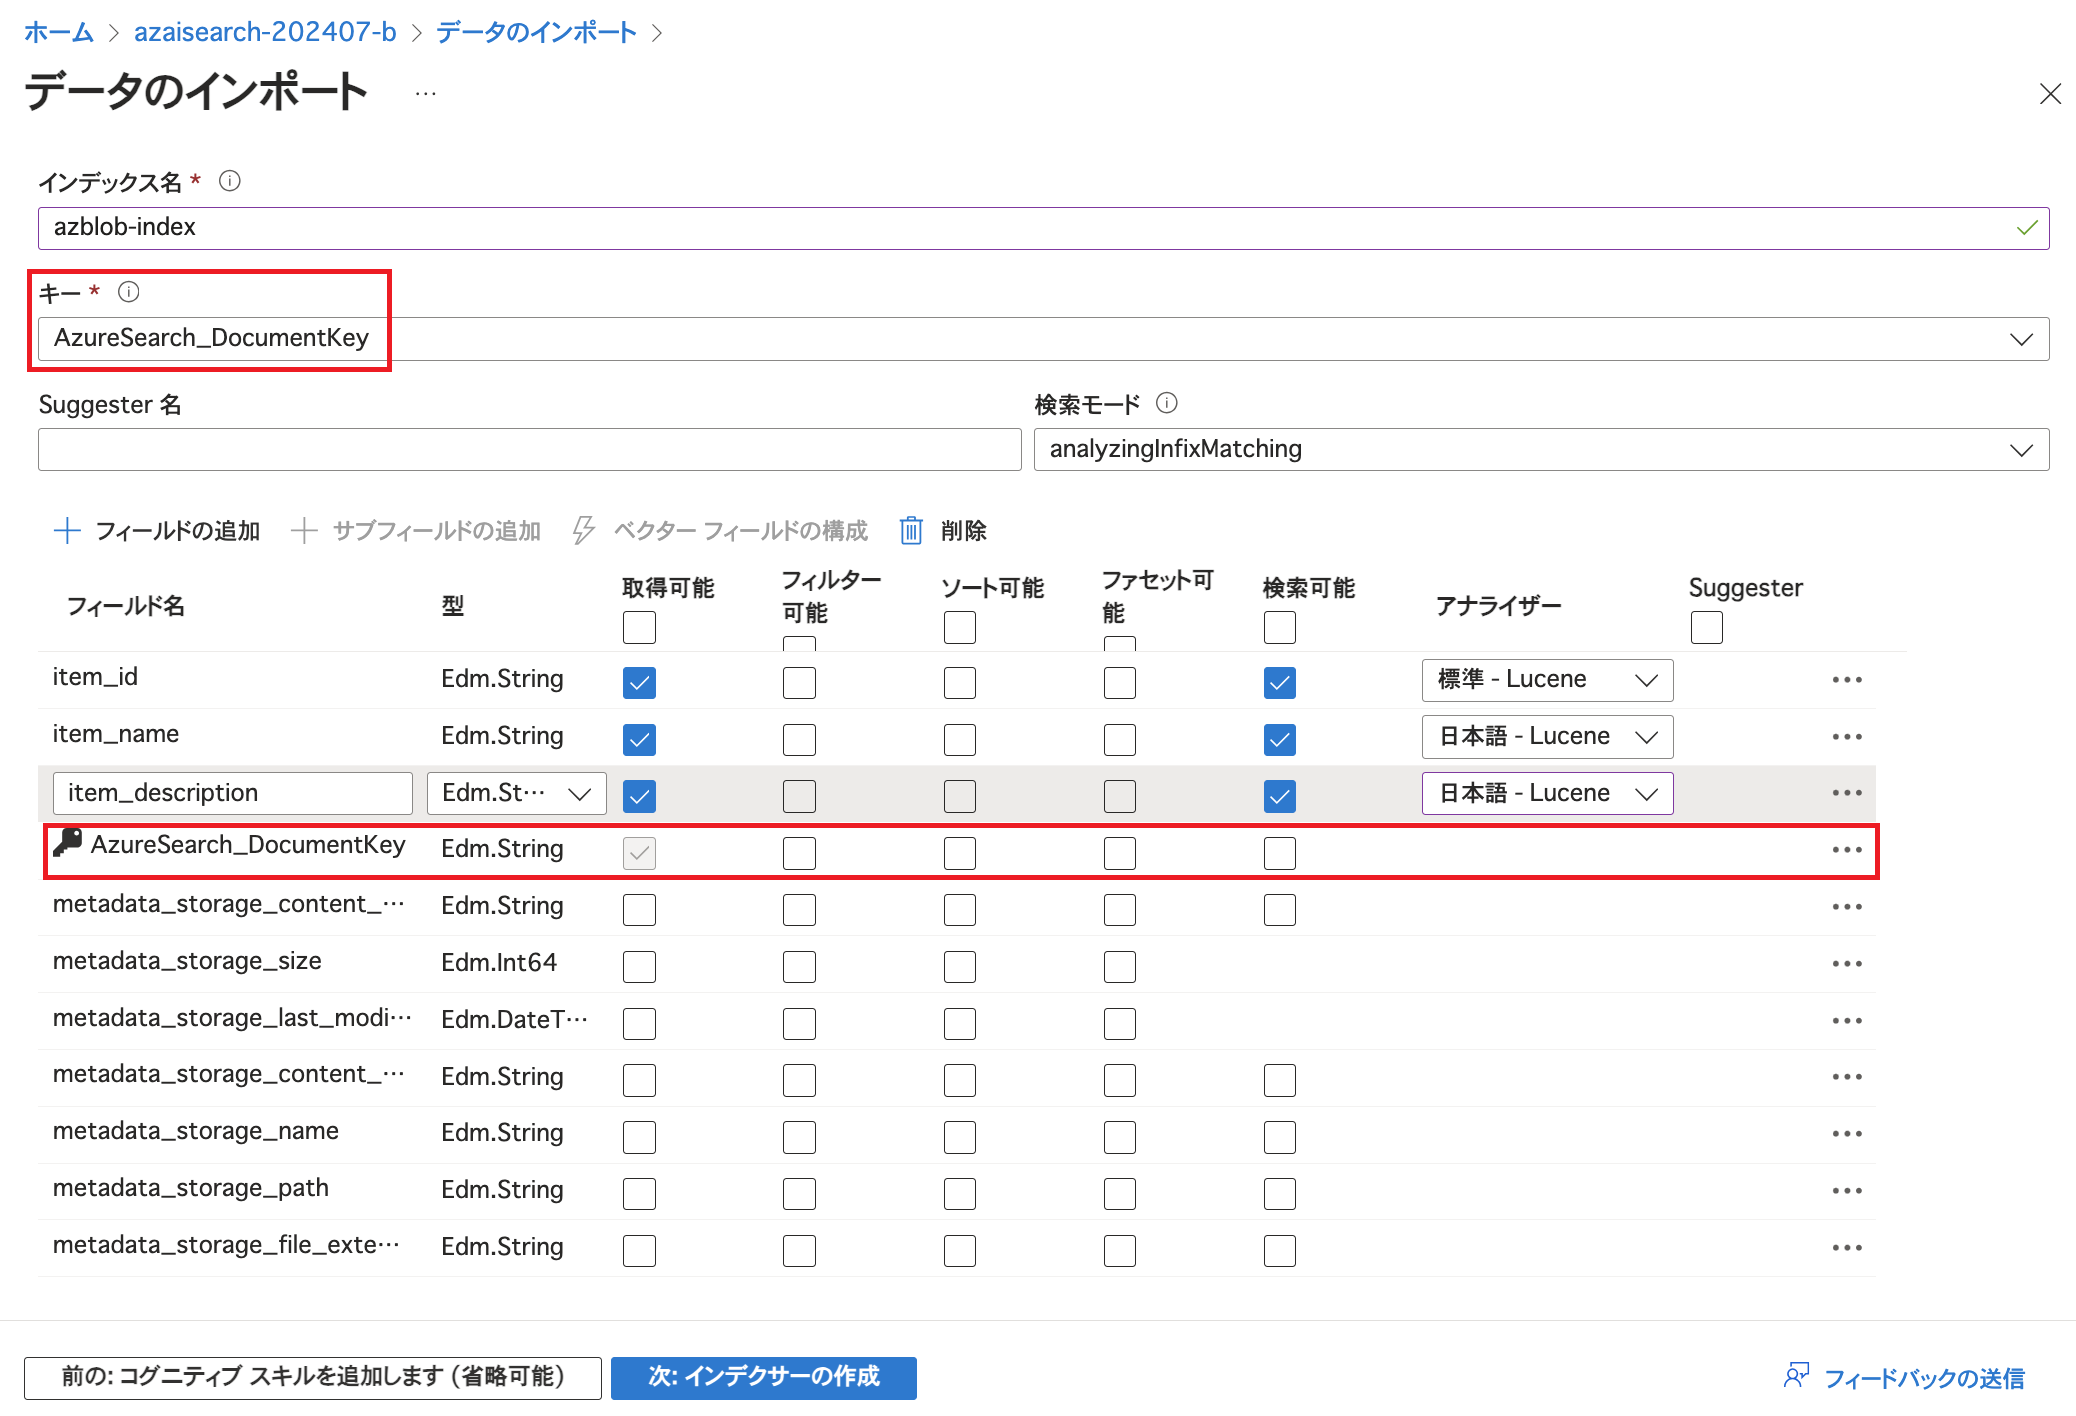This screenshot has height=1416, width=2076.
Task: Toggle the Suggester header checkbox
Action: click(1707, 628)
